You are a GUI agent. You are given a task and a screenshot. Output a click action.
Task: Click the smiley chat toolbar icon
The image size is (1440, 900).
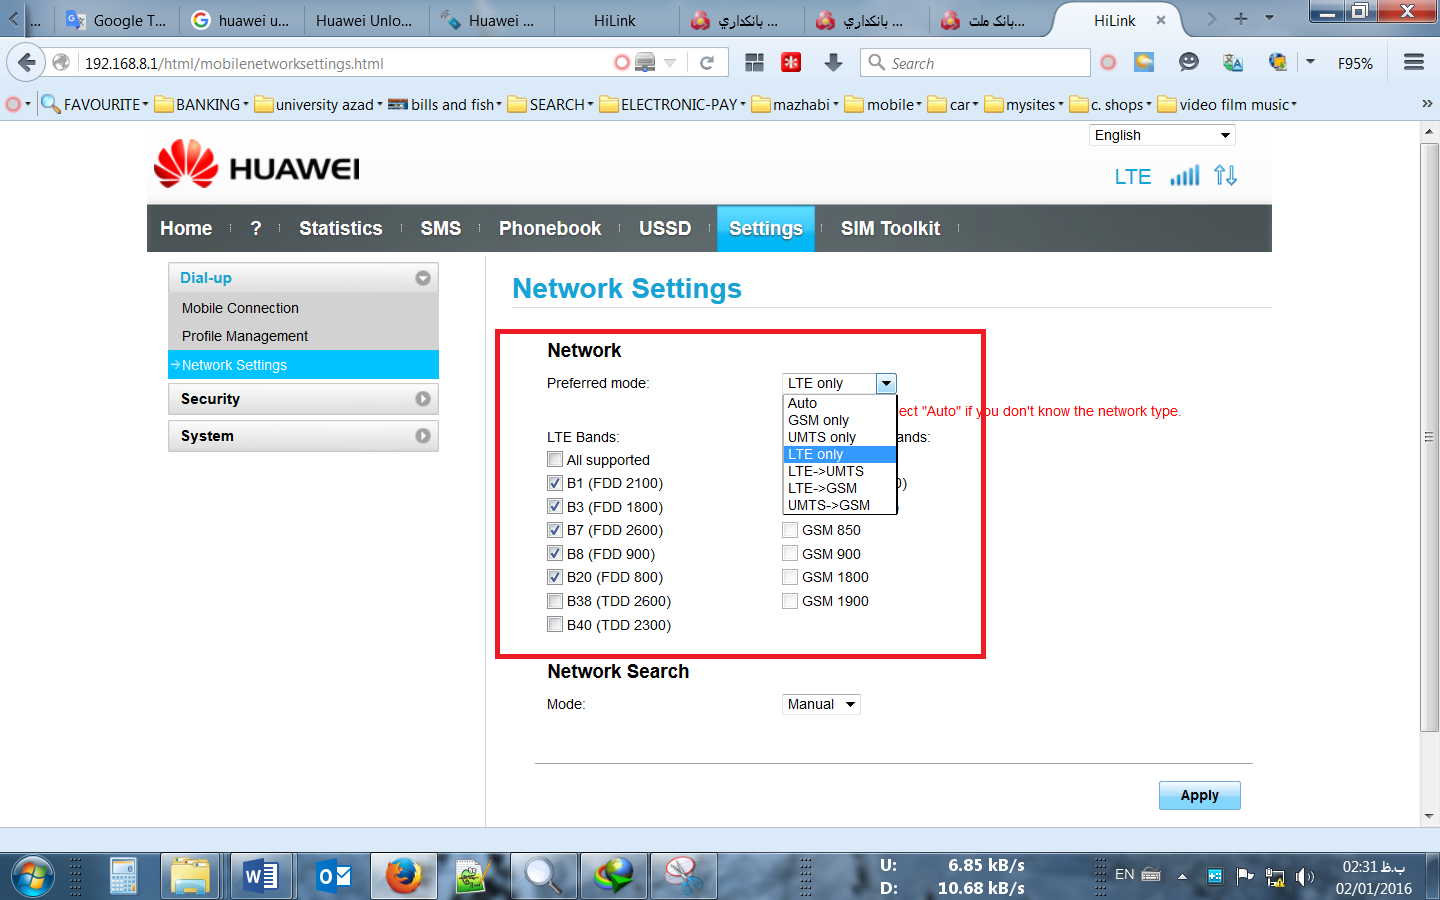point(1188,63)
